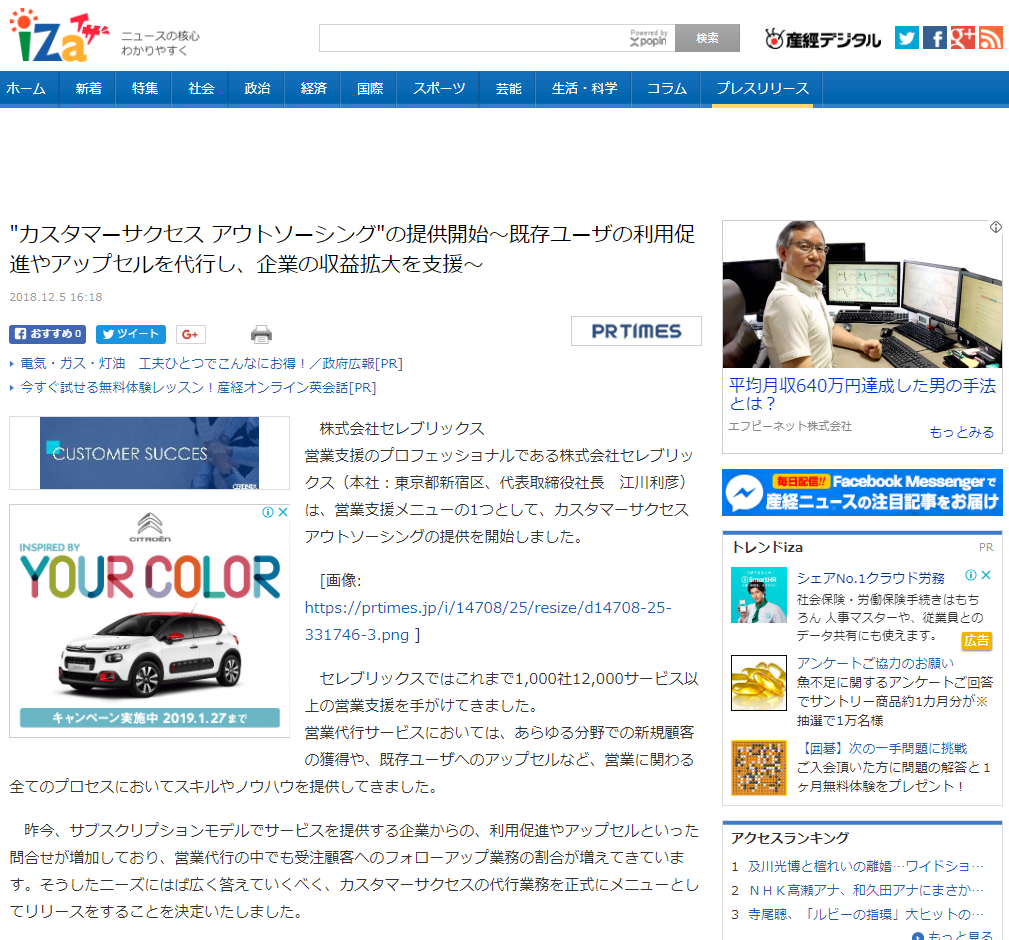Open the prtimes.jp image URL link
This screenshot has height=940, width=1009.
click(488, 621)
